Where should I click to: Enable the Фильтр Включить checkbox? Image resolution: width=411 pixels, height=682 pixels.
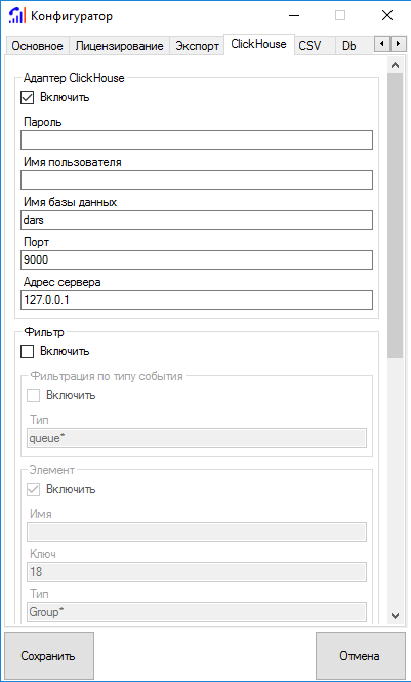pos(27,351)
